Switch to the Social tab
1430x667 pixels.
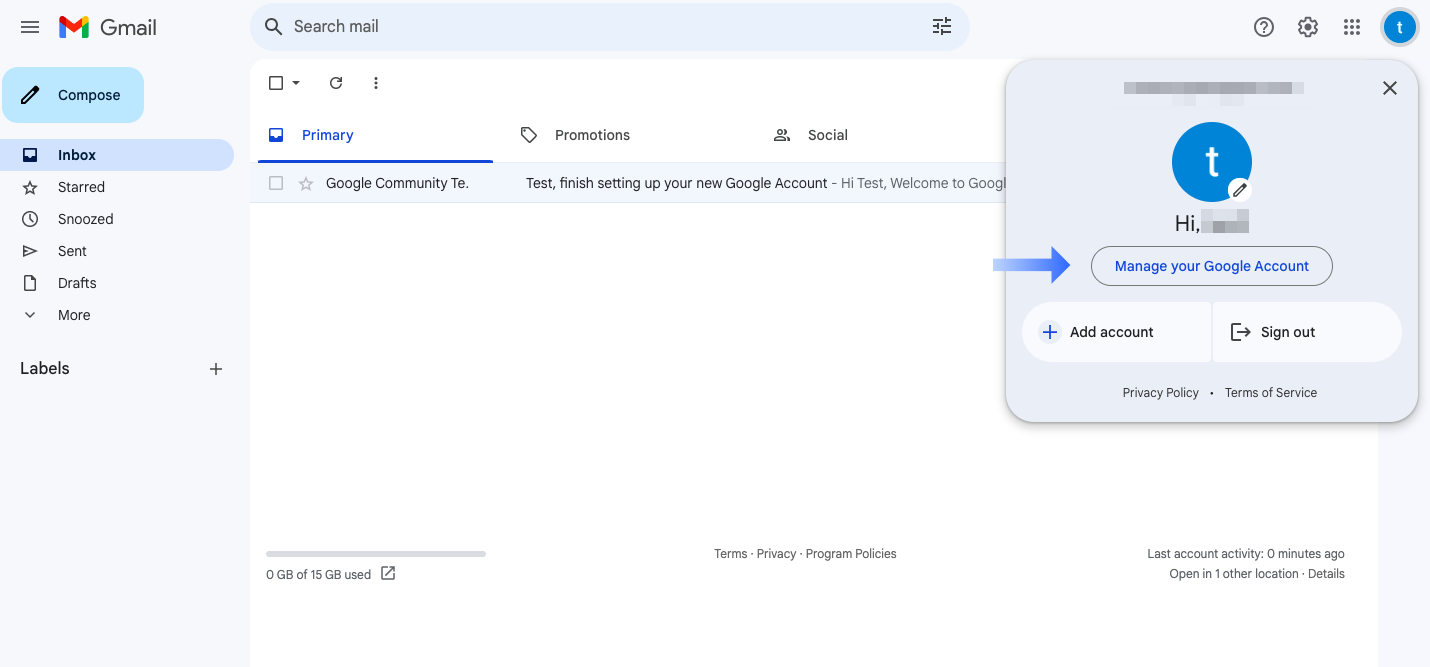827,134
